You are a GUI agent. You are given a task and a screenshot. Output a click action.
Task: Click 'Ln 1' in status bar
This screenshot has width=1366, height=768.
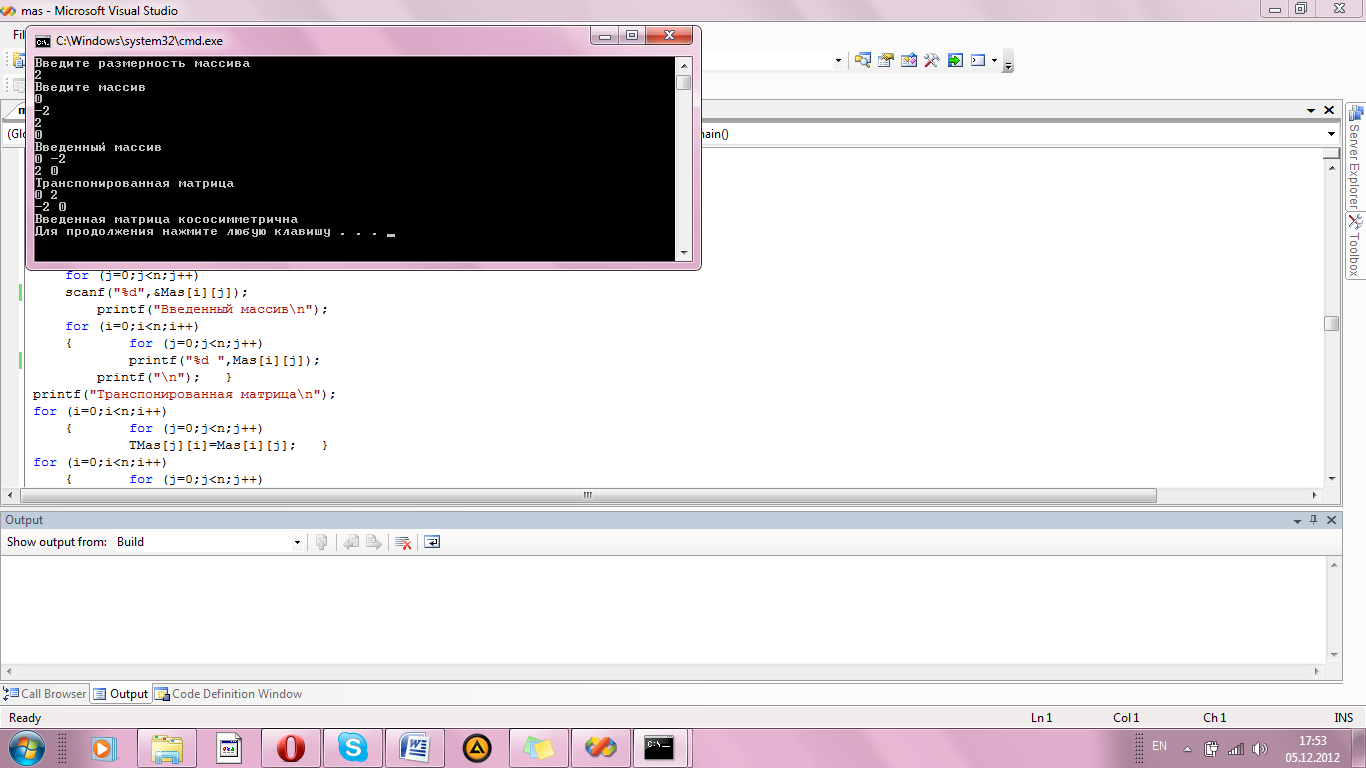pos(1041,718)
